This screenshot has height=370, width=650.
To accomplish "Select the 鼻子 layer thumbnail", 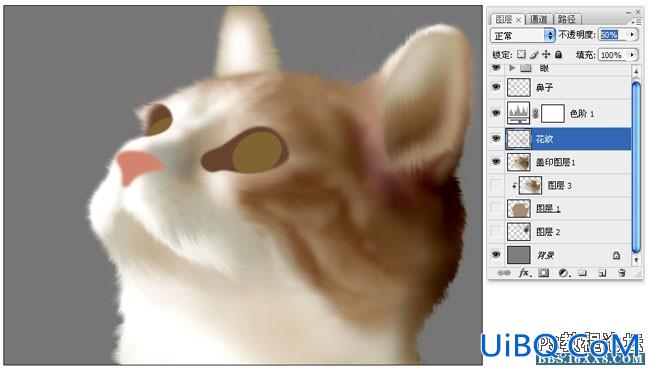I will (x=518, y=87).
